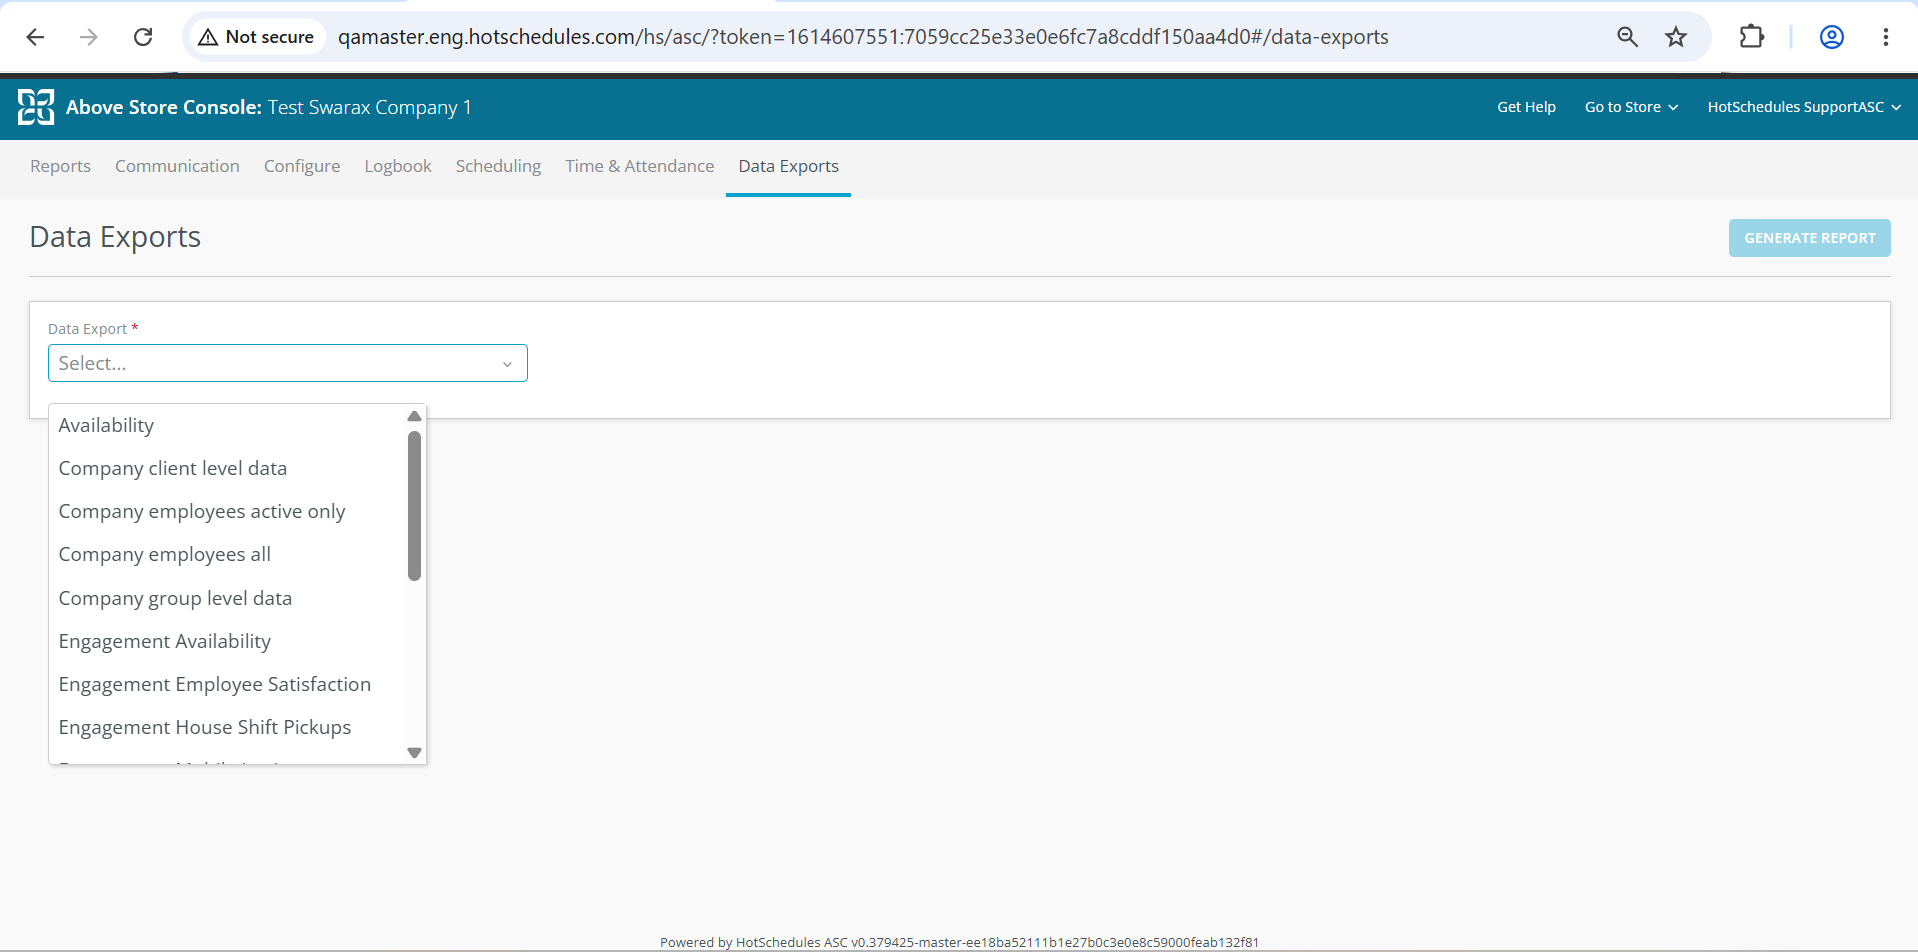Open the Time & Attendance tab

tap(640, 166)
